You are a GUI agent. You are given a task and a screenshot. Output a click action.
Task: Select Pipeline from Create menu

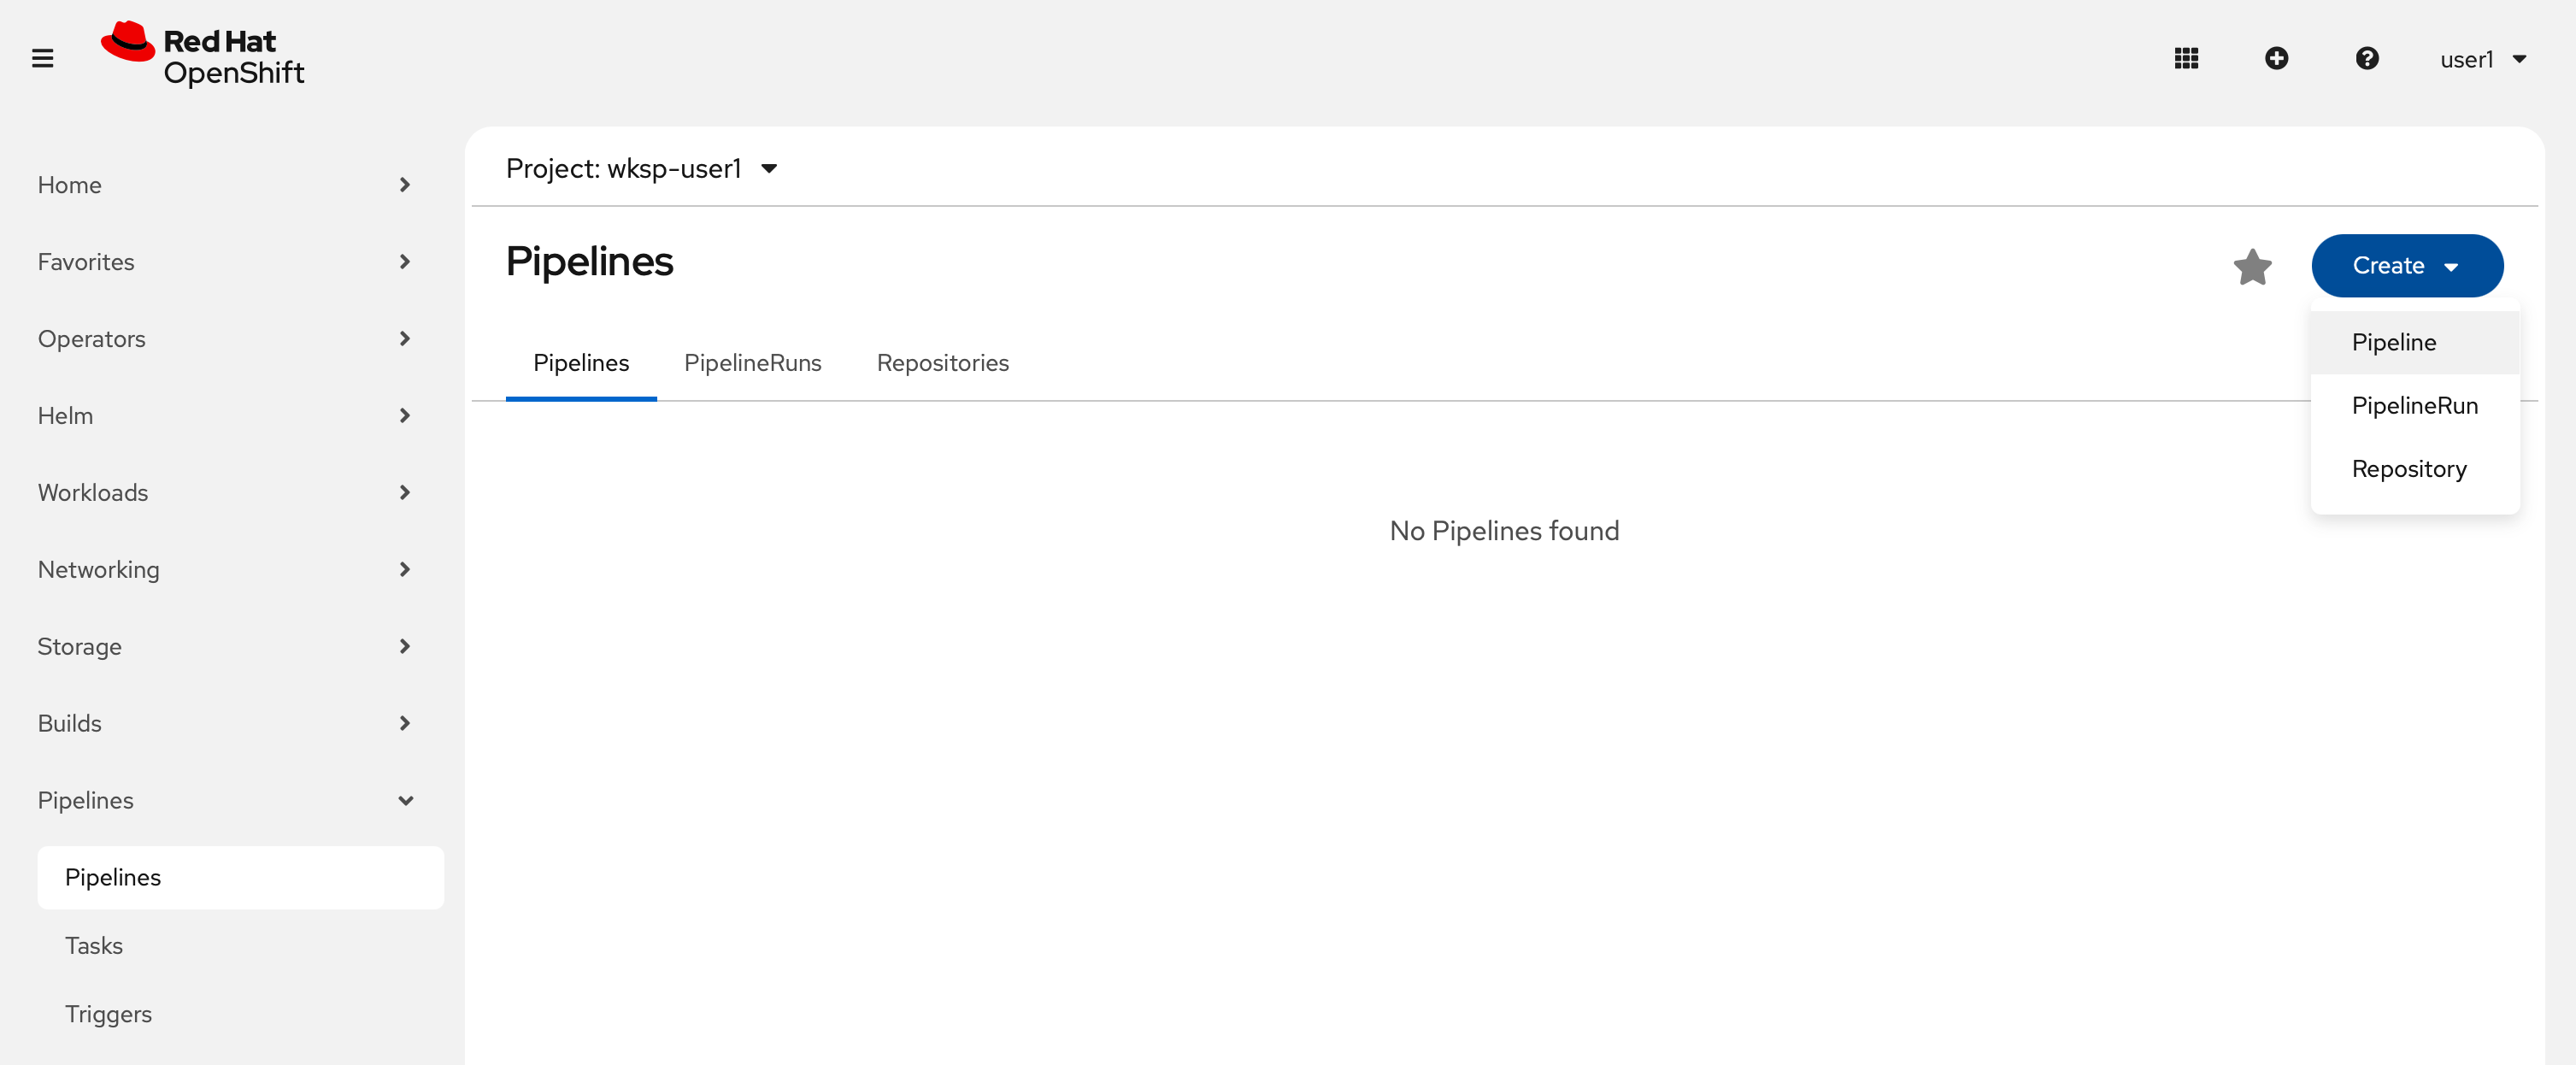click(x=2393, y=342)
